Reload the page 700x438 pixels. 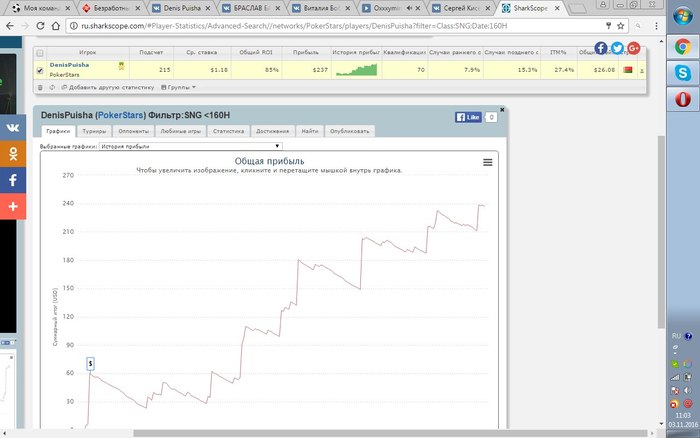[x=40, y=26]
